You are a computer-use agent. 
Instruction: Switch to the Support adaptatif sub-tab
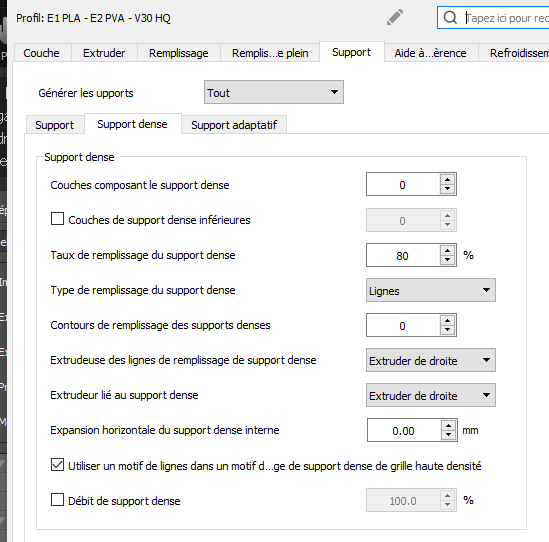[x=234, y=125]
